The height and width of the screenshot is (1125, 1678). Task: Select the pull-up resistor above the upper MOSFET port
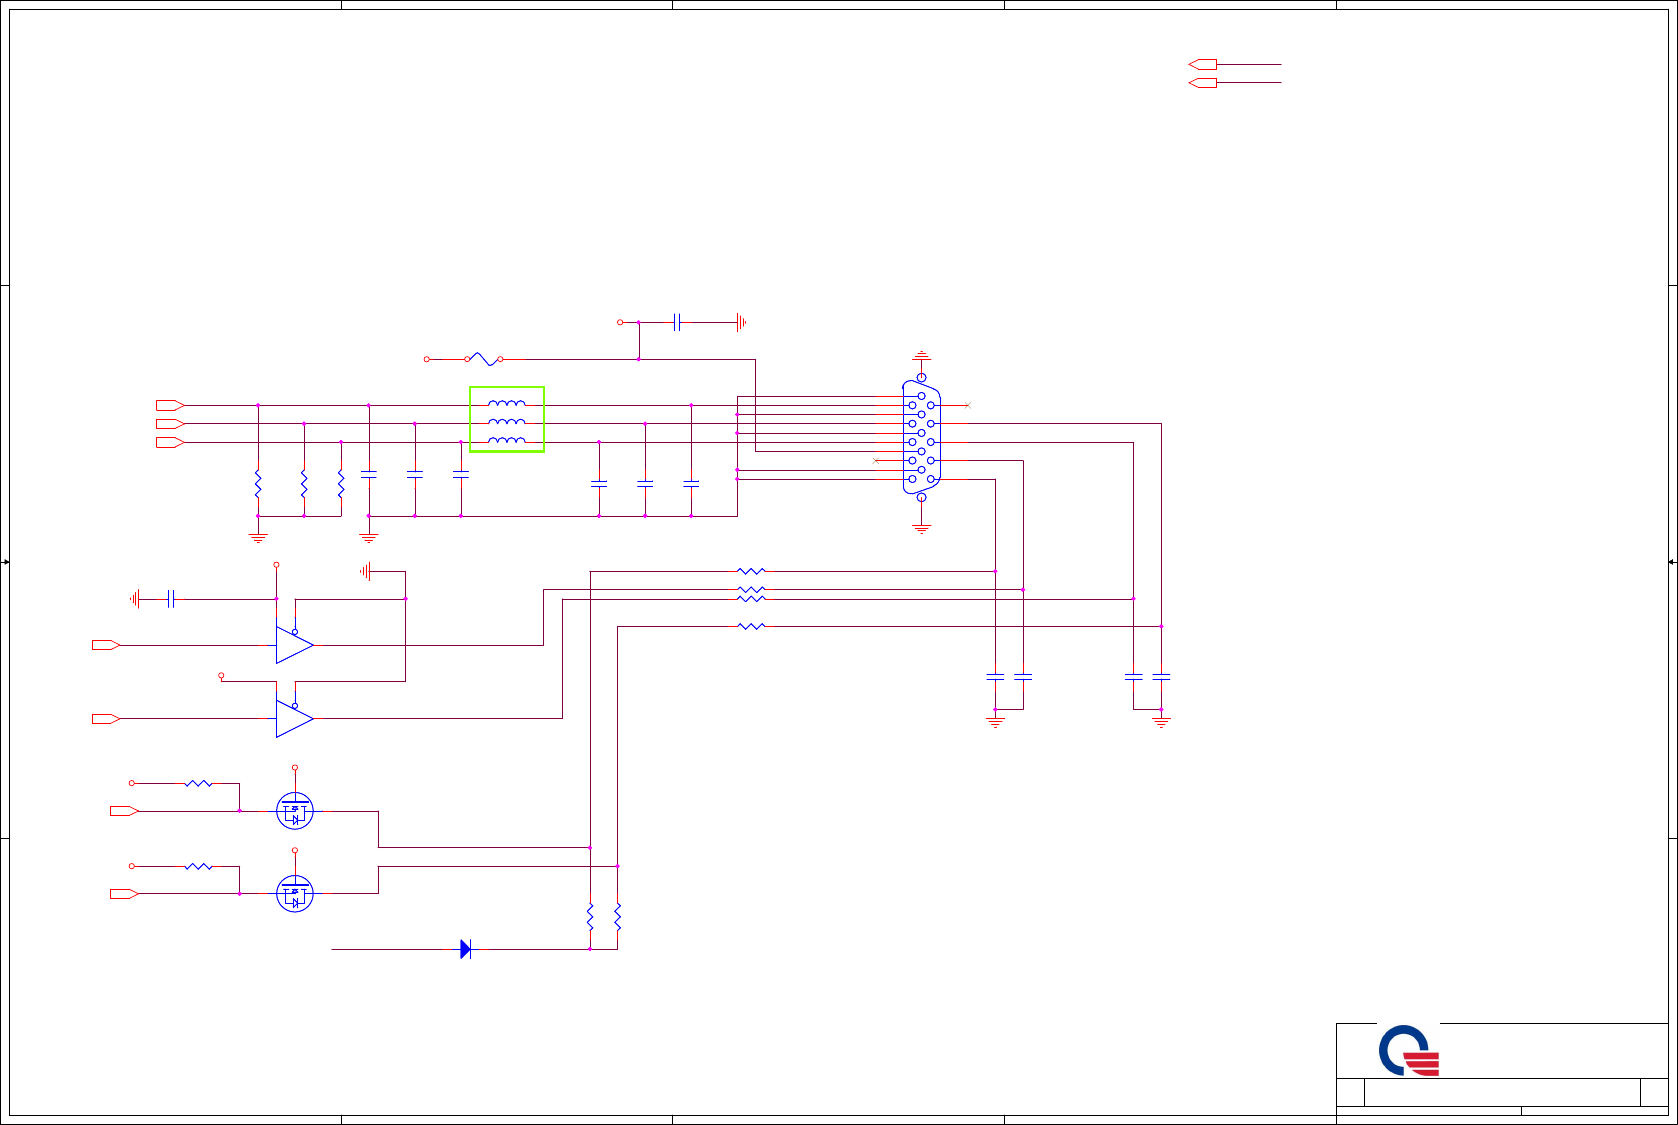click(x=198, y=783)
